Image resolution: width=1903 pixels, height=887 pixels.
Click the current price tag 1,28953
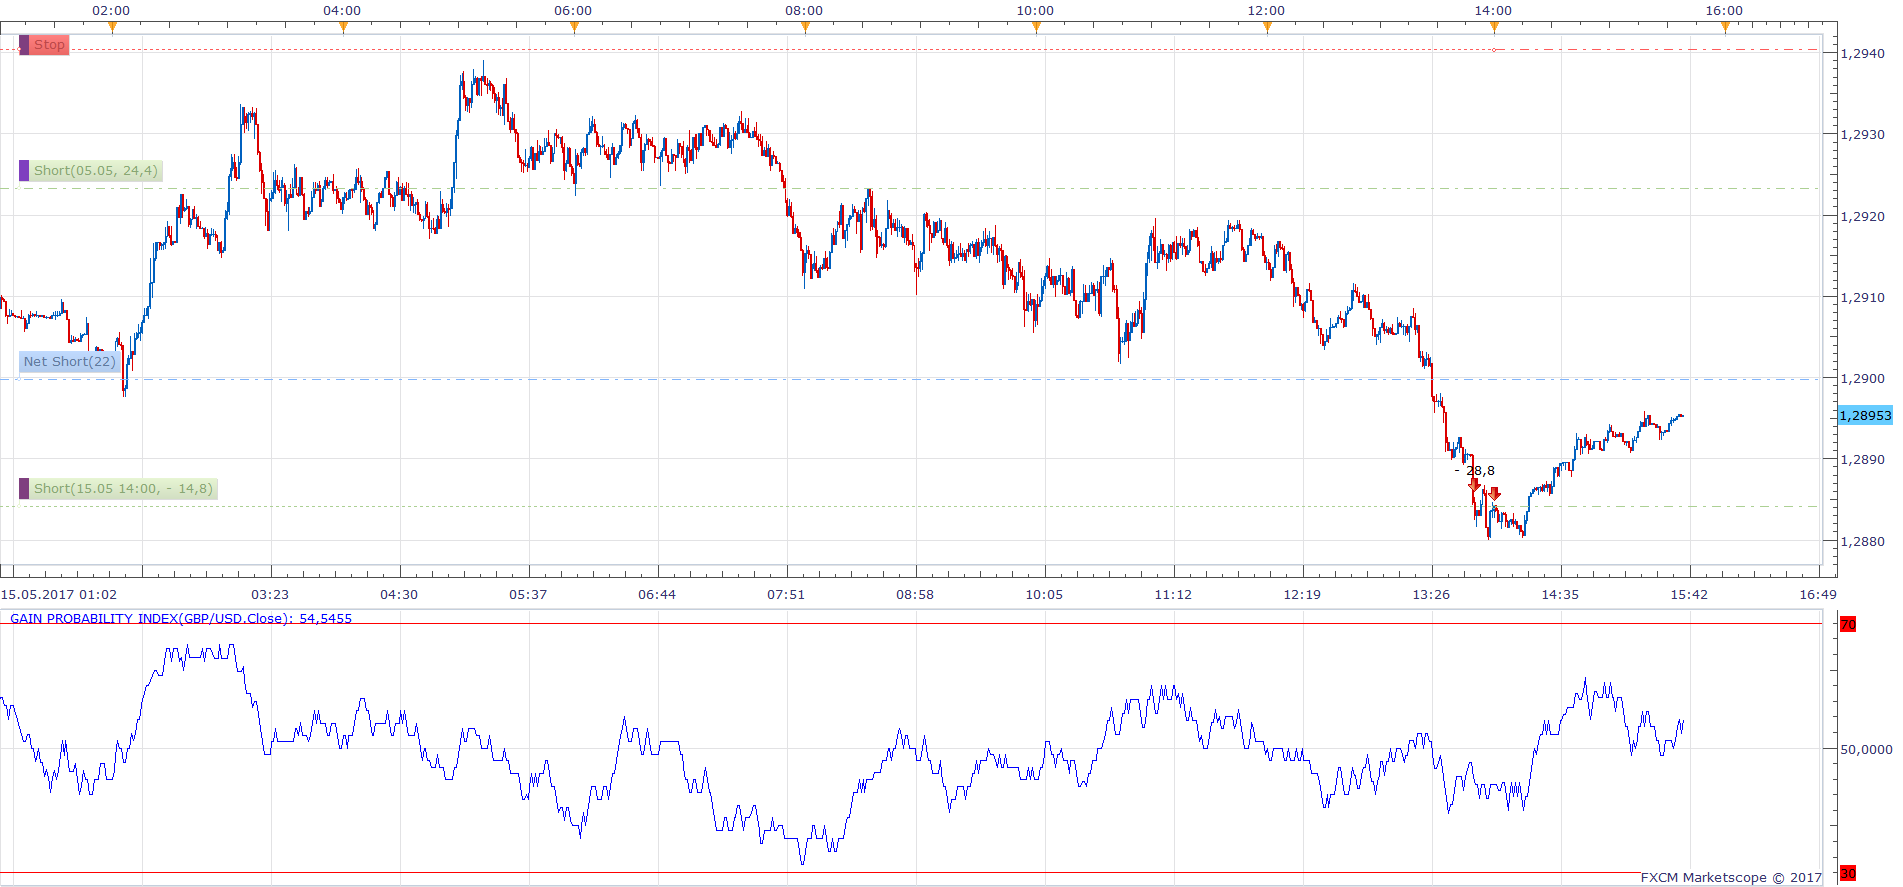[1865, 416]
